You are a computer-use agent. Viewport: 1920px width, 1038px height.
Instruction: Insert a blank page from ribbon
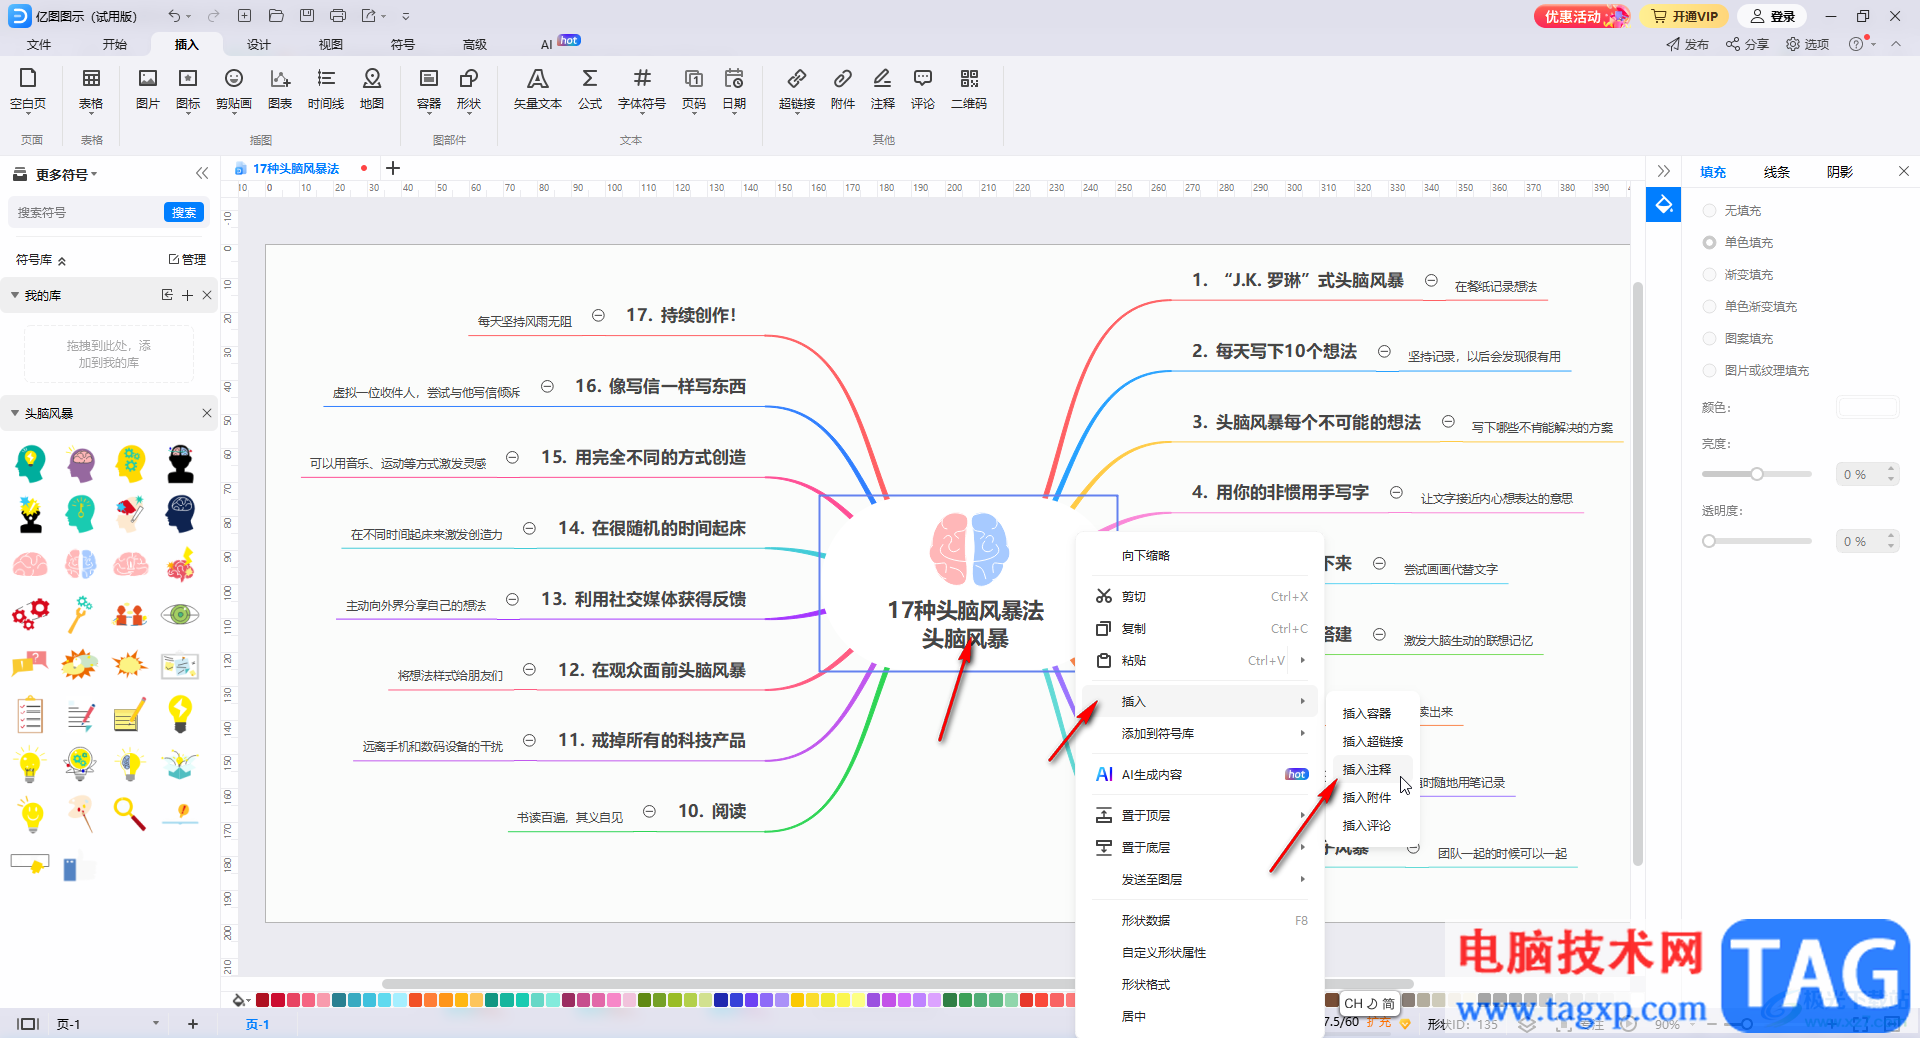pyautogui.click(x=28, y=88)
